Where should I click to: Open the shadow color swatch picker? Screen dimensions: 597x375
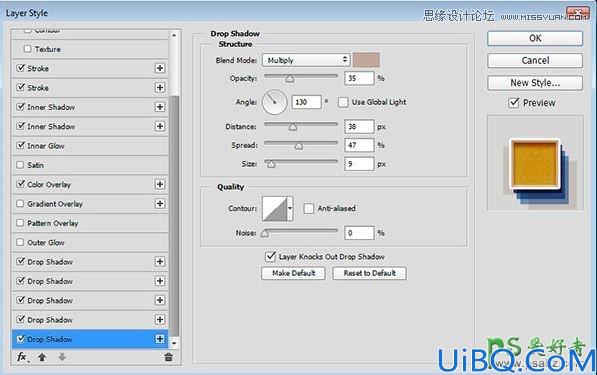[x=366, y=60]
